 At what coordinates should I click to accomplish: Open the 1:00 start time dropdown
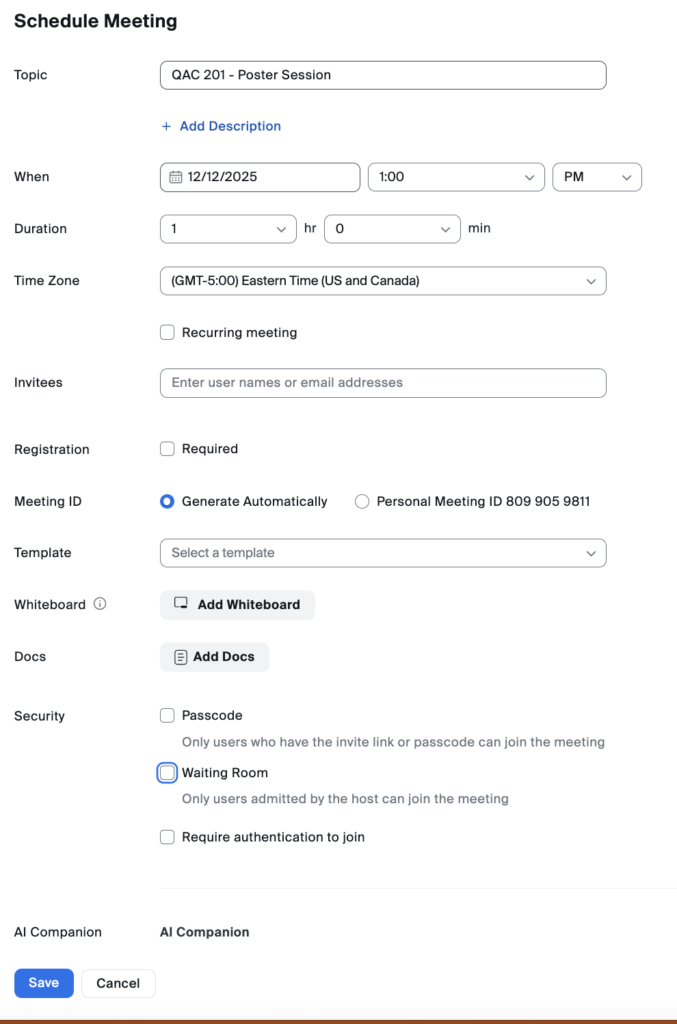(x=456, y=177)
